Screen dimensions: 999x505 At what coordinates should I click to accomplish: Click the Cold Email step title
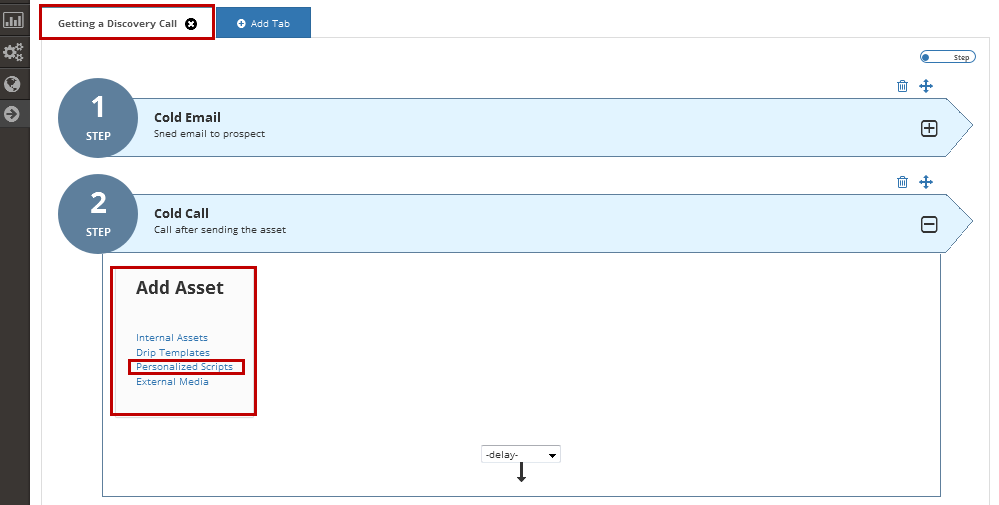coord(187,117)
